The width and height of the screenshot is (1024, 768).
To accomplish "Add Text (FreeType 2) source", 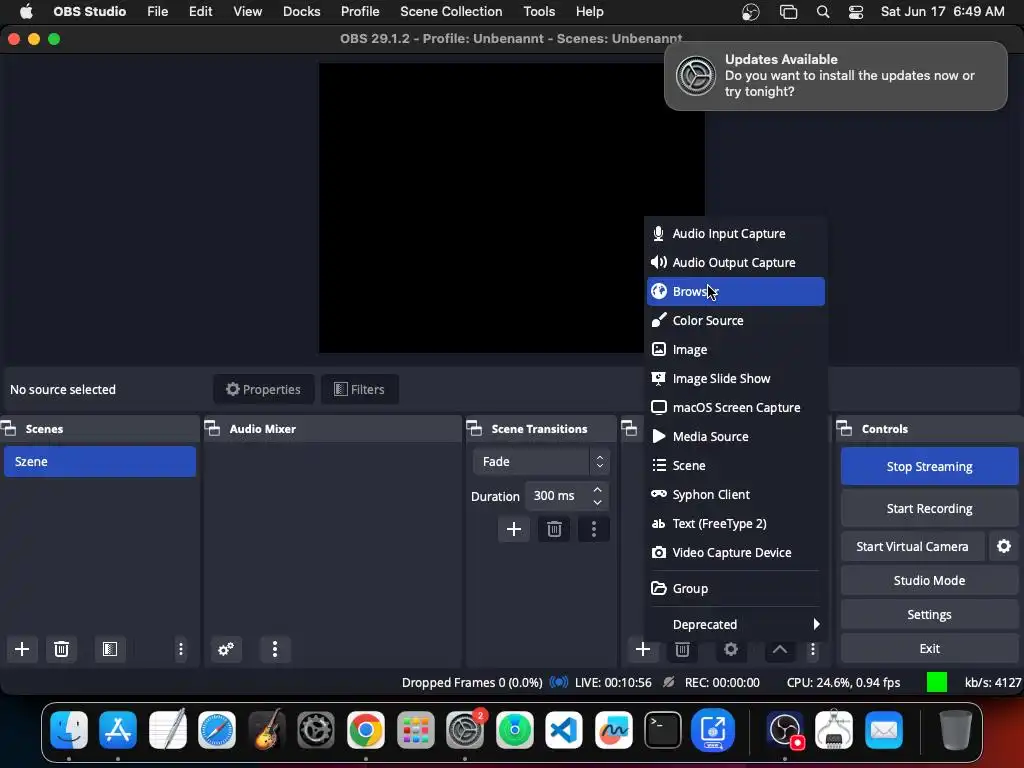I will [x=736, y=524].
